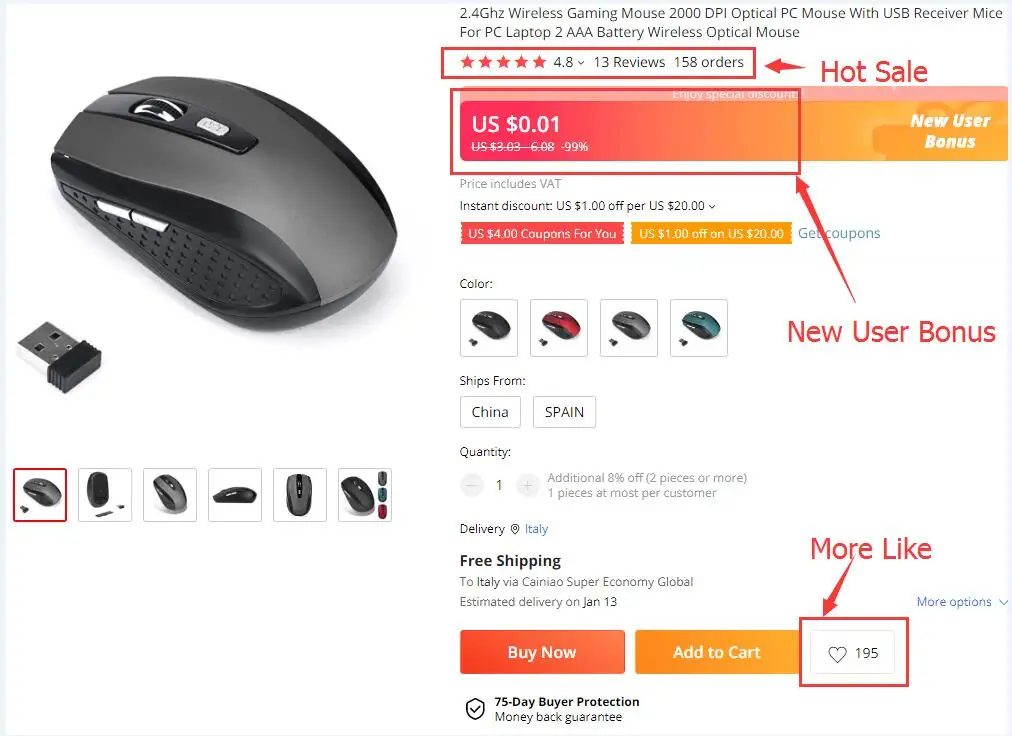This screenshot has width=1012, height=736.
Task: View the top-down mouse thumbnail image
Action: (x=300, y=495)
